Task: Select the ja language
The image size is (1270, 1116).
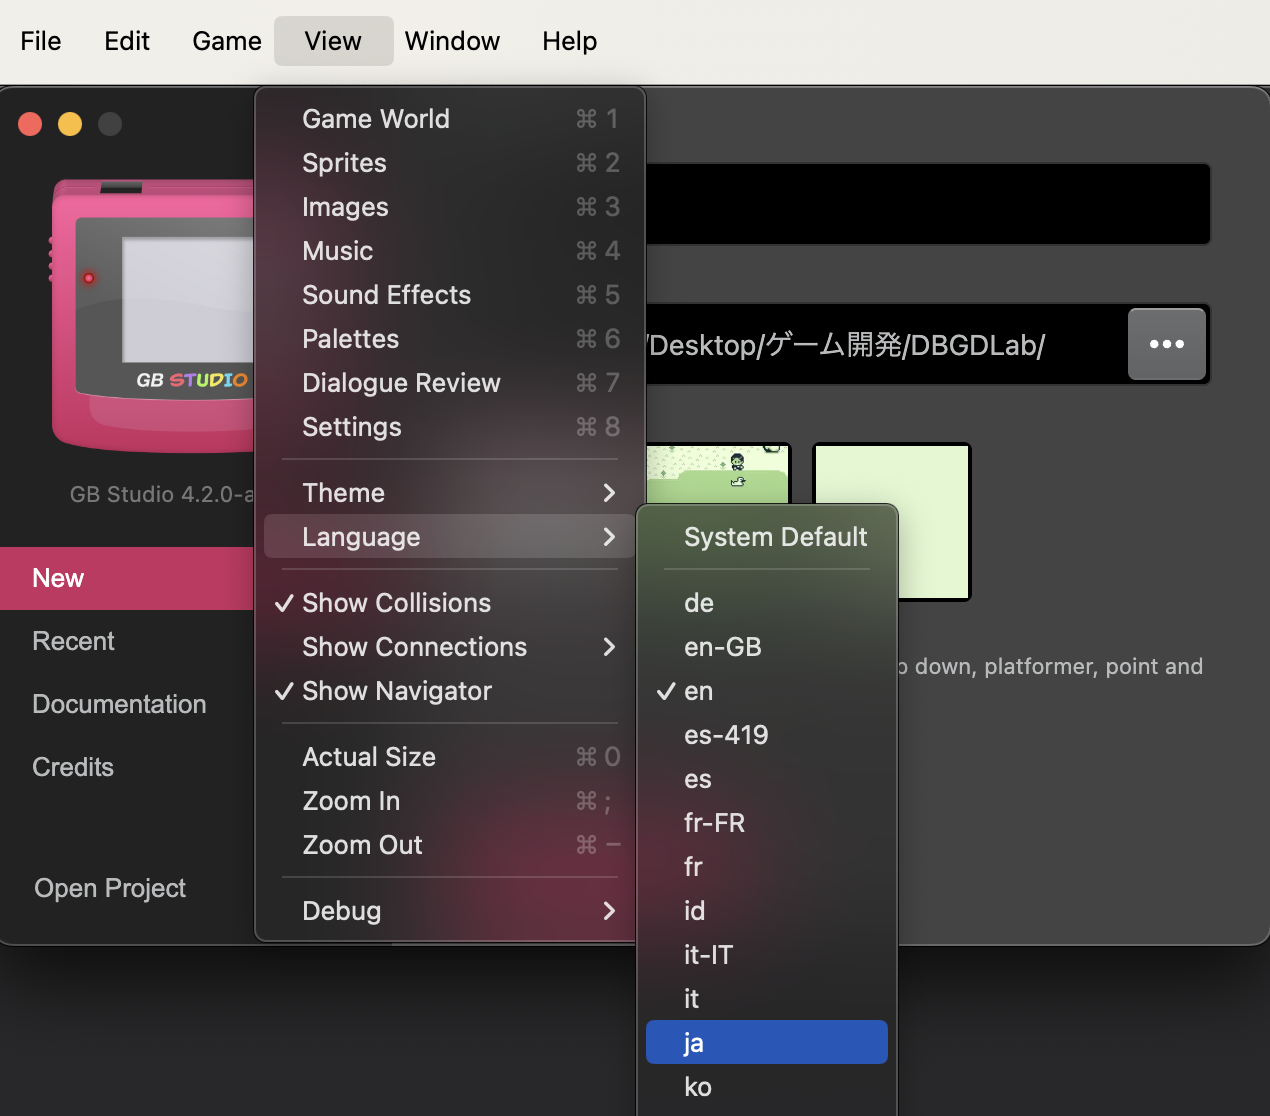Action: click(767, 1042)
